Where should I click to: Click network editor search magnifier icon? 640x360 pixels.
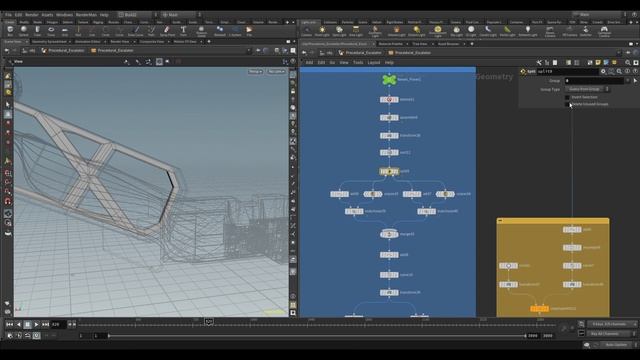[628, 62]
